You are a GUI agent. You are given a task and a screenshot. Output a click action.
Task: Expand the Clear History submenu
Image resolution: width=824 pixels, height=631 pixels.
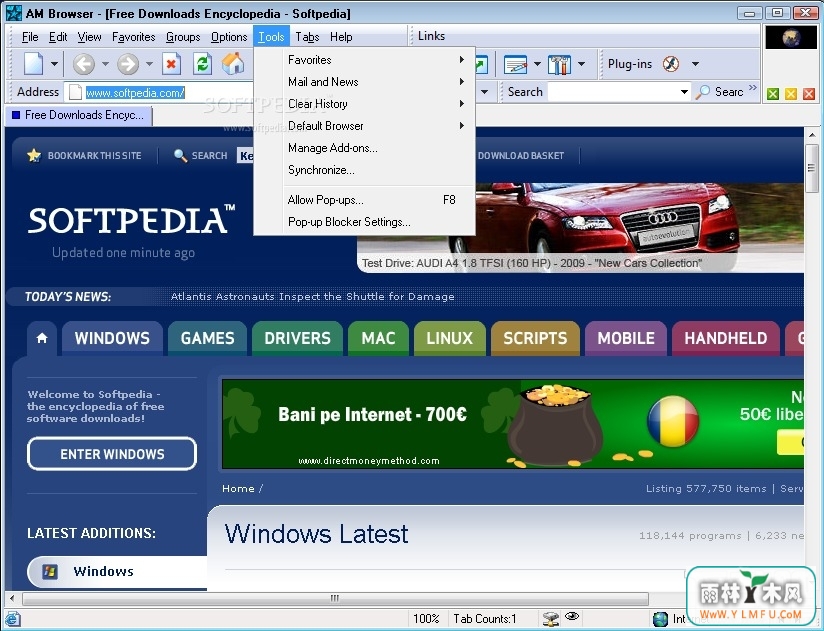[x=365, y=104]
